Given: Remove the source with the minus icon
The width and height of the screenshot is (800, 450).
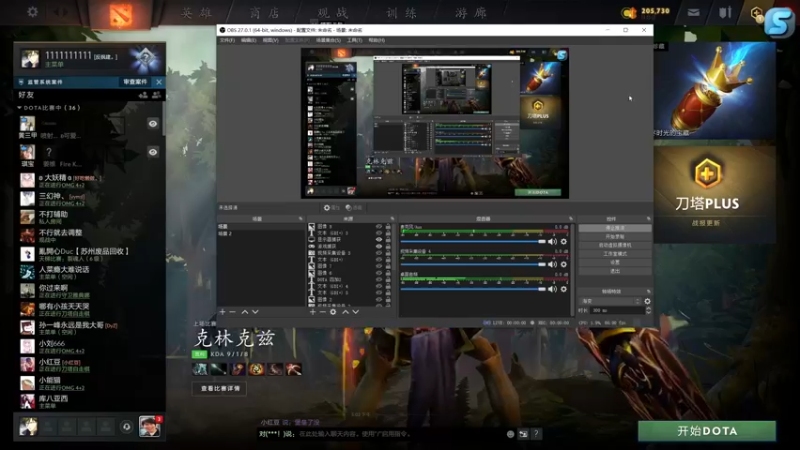Looking at the screenshot, I should (322, 312).
